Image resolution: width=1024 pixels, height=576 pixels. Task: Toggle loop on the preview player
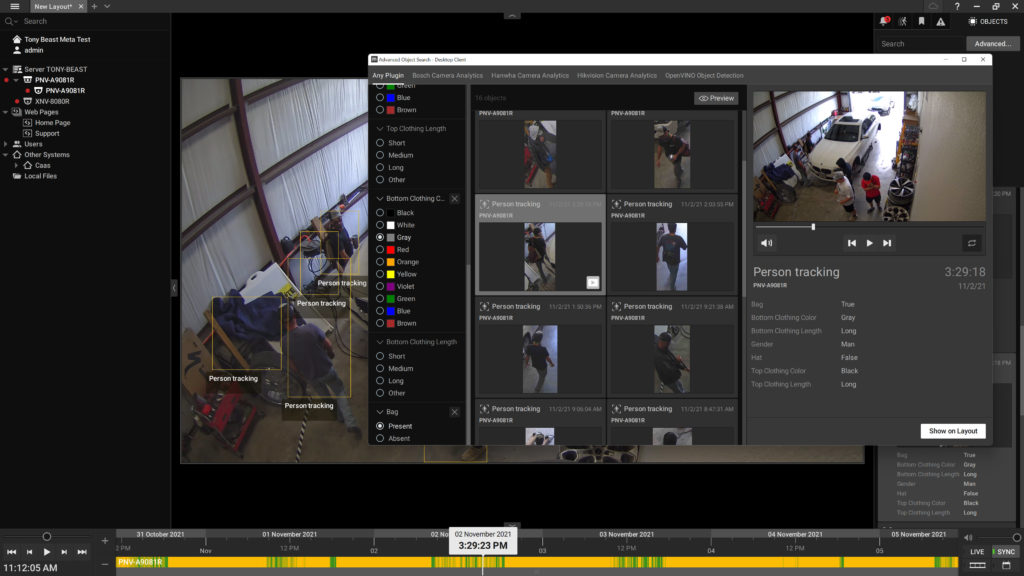click(972, 243)
